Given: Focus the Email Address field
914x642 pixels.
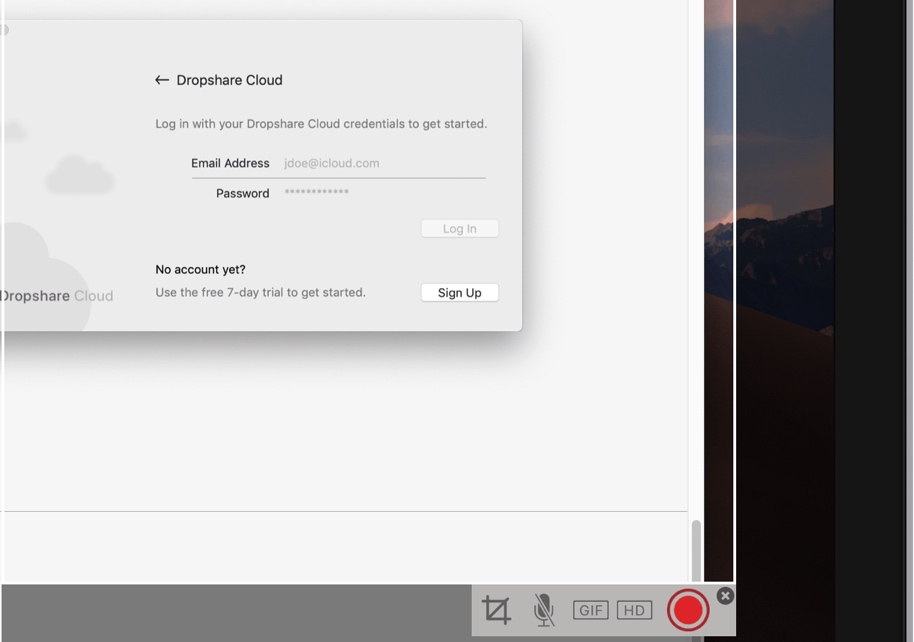Looking at the screenshot, I should pos(384,163).
